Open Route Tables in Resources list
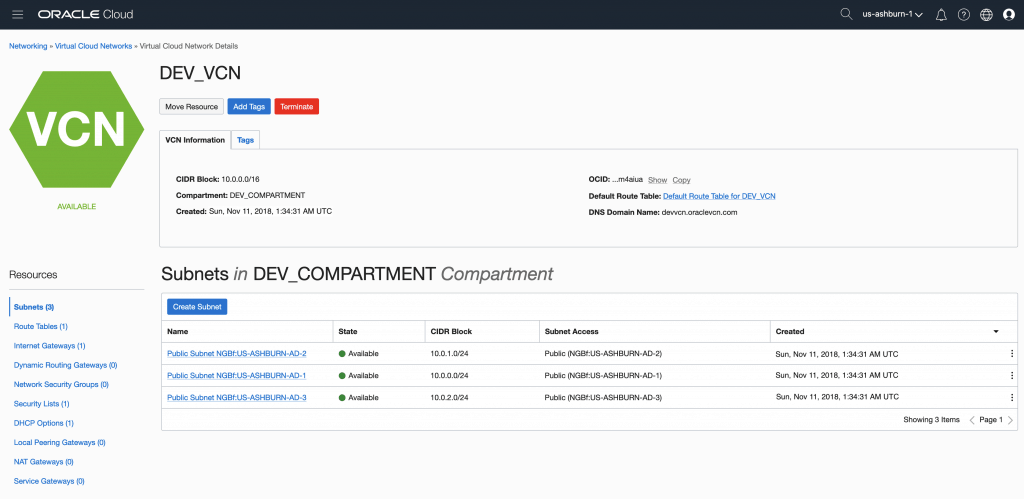Viewport: 1024px width, 499px height. pos(41,326)
